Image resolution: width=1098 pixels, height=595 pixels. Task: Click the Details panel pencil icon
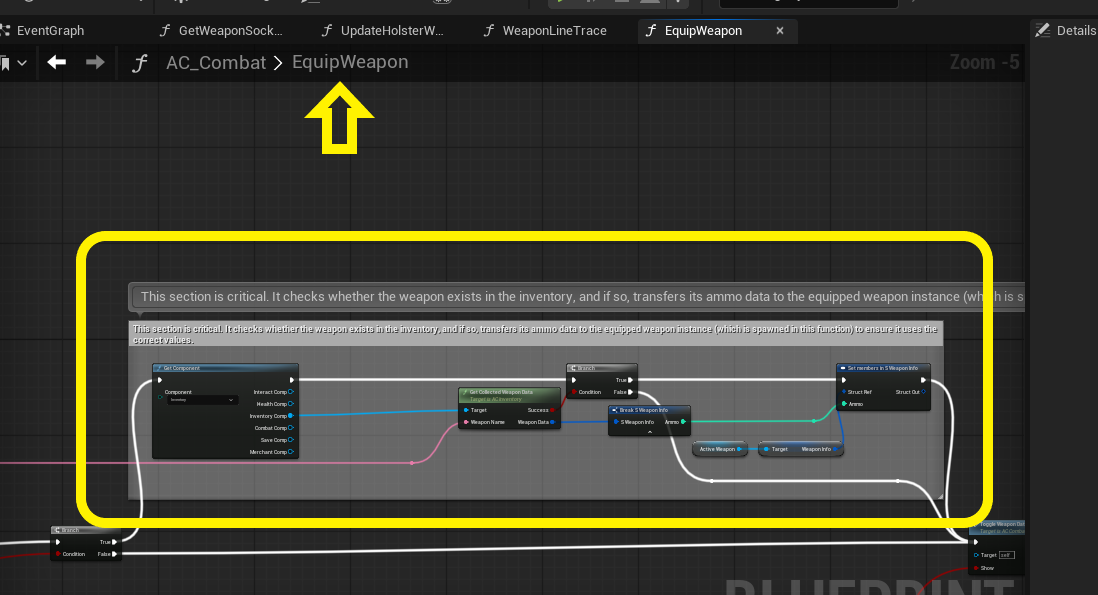click(x=1043, y=31)
